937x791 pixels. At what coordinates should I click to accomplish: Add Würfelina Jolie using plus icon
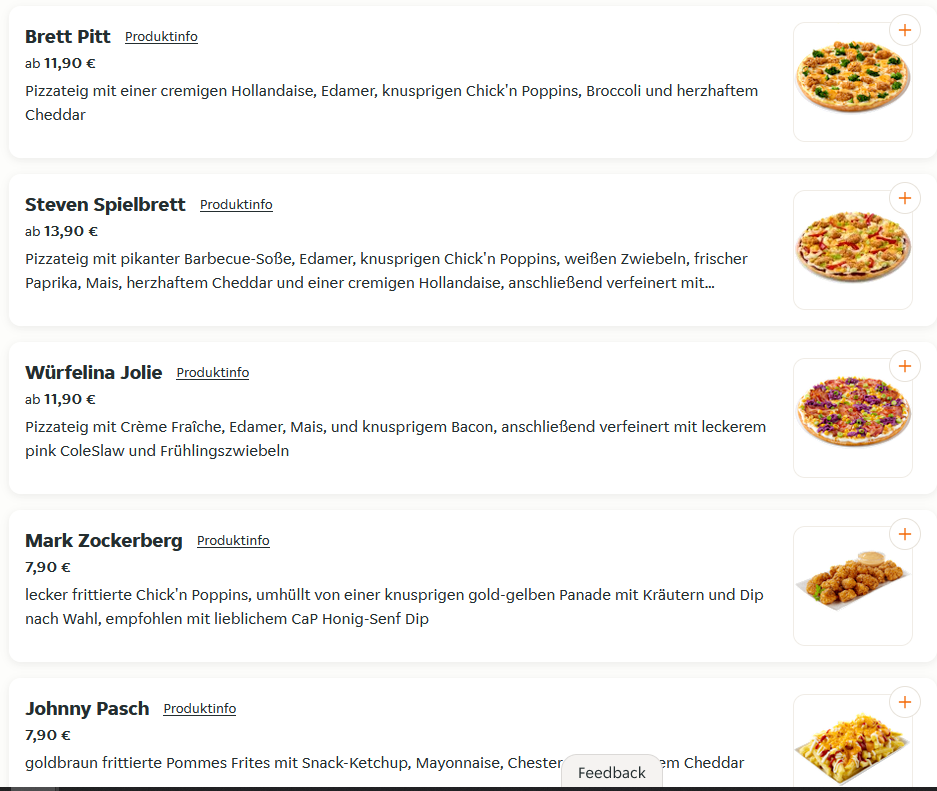[905, 366]
